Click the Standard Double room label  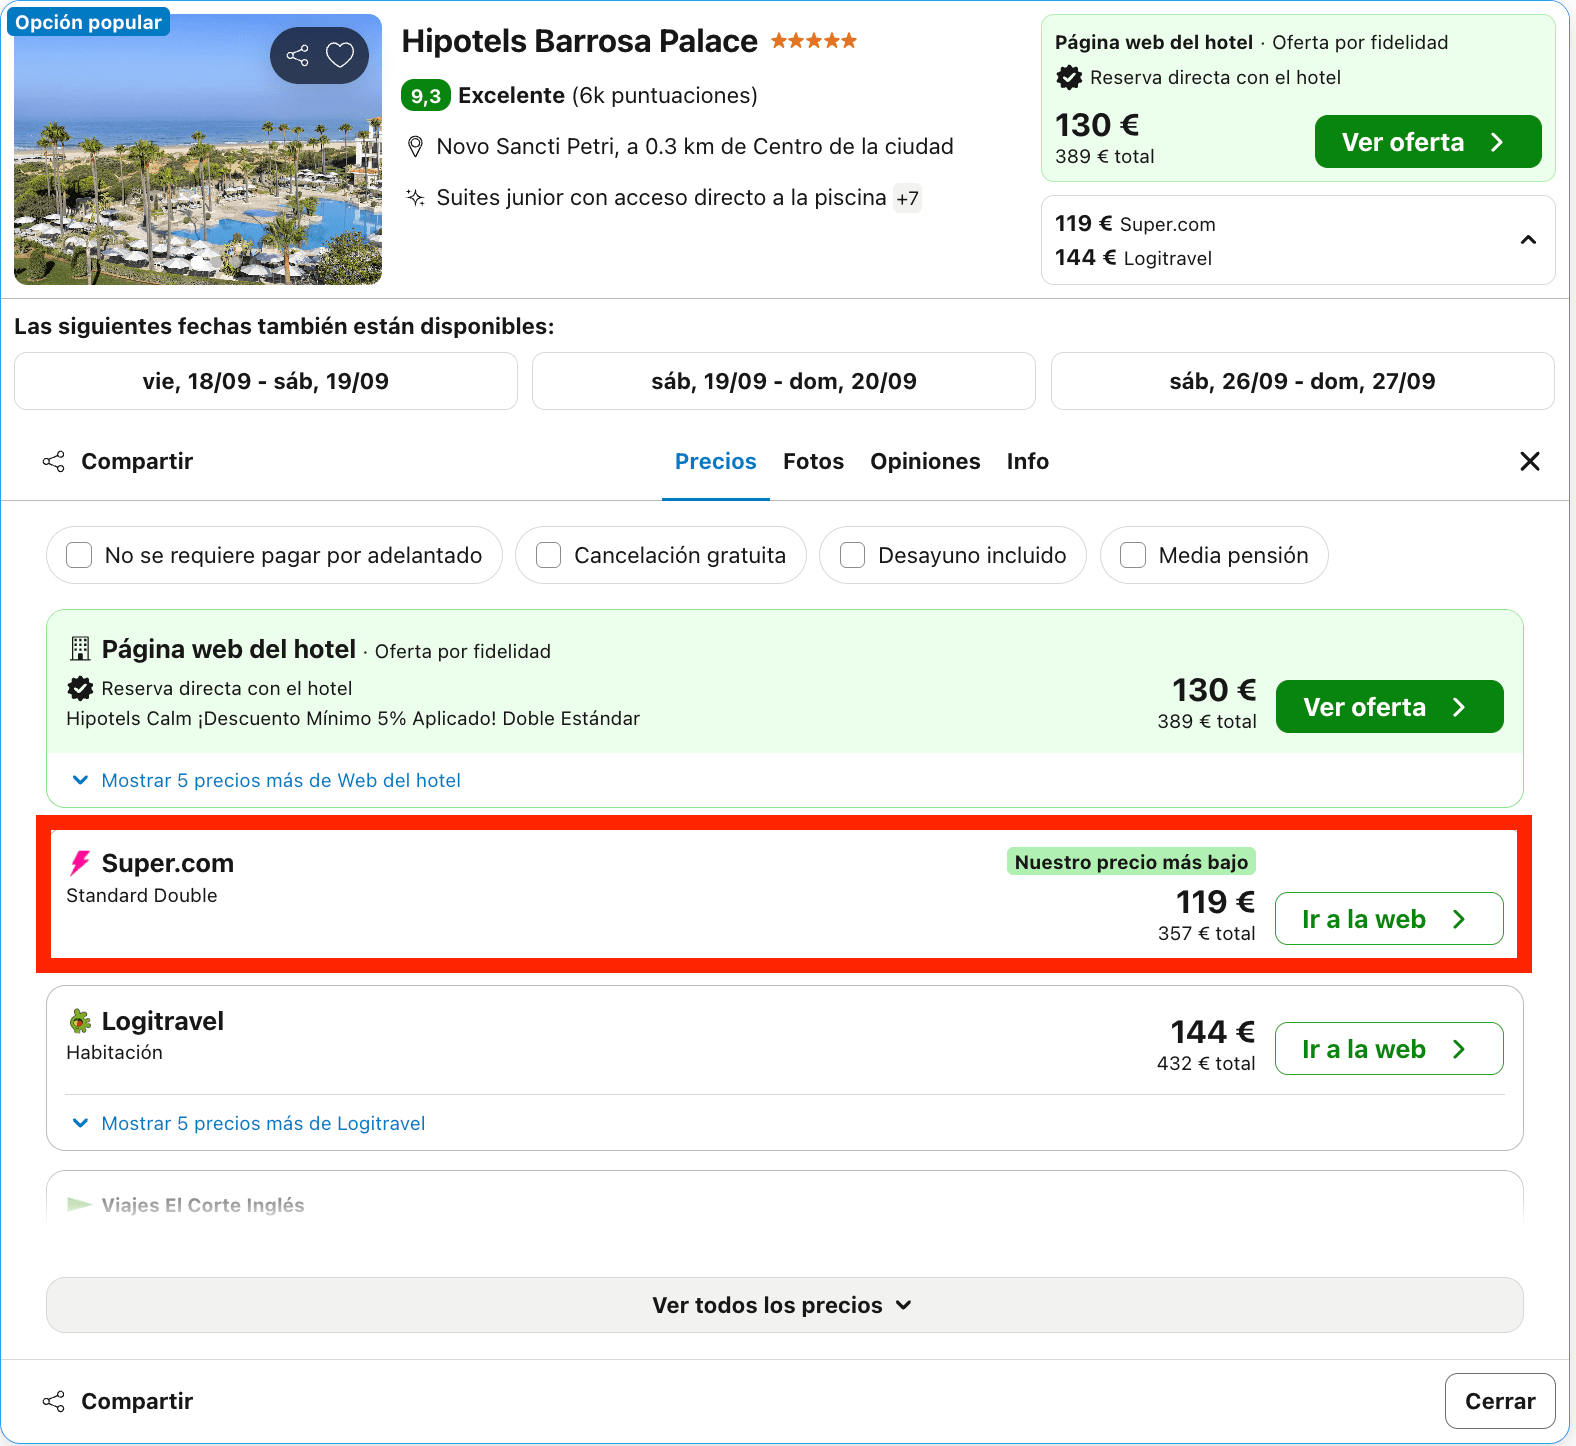[142, 895]
